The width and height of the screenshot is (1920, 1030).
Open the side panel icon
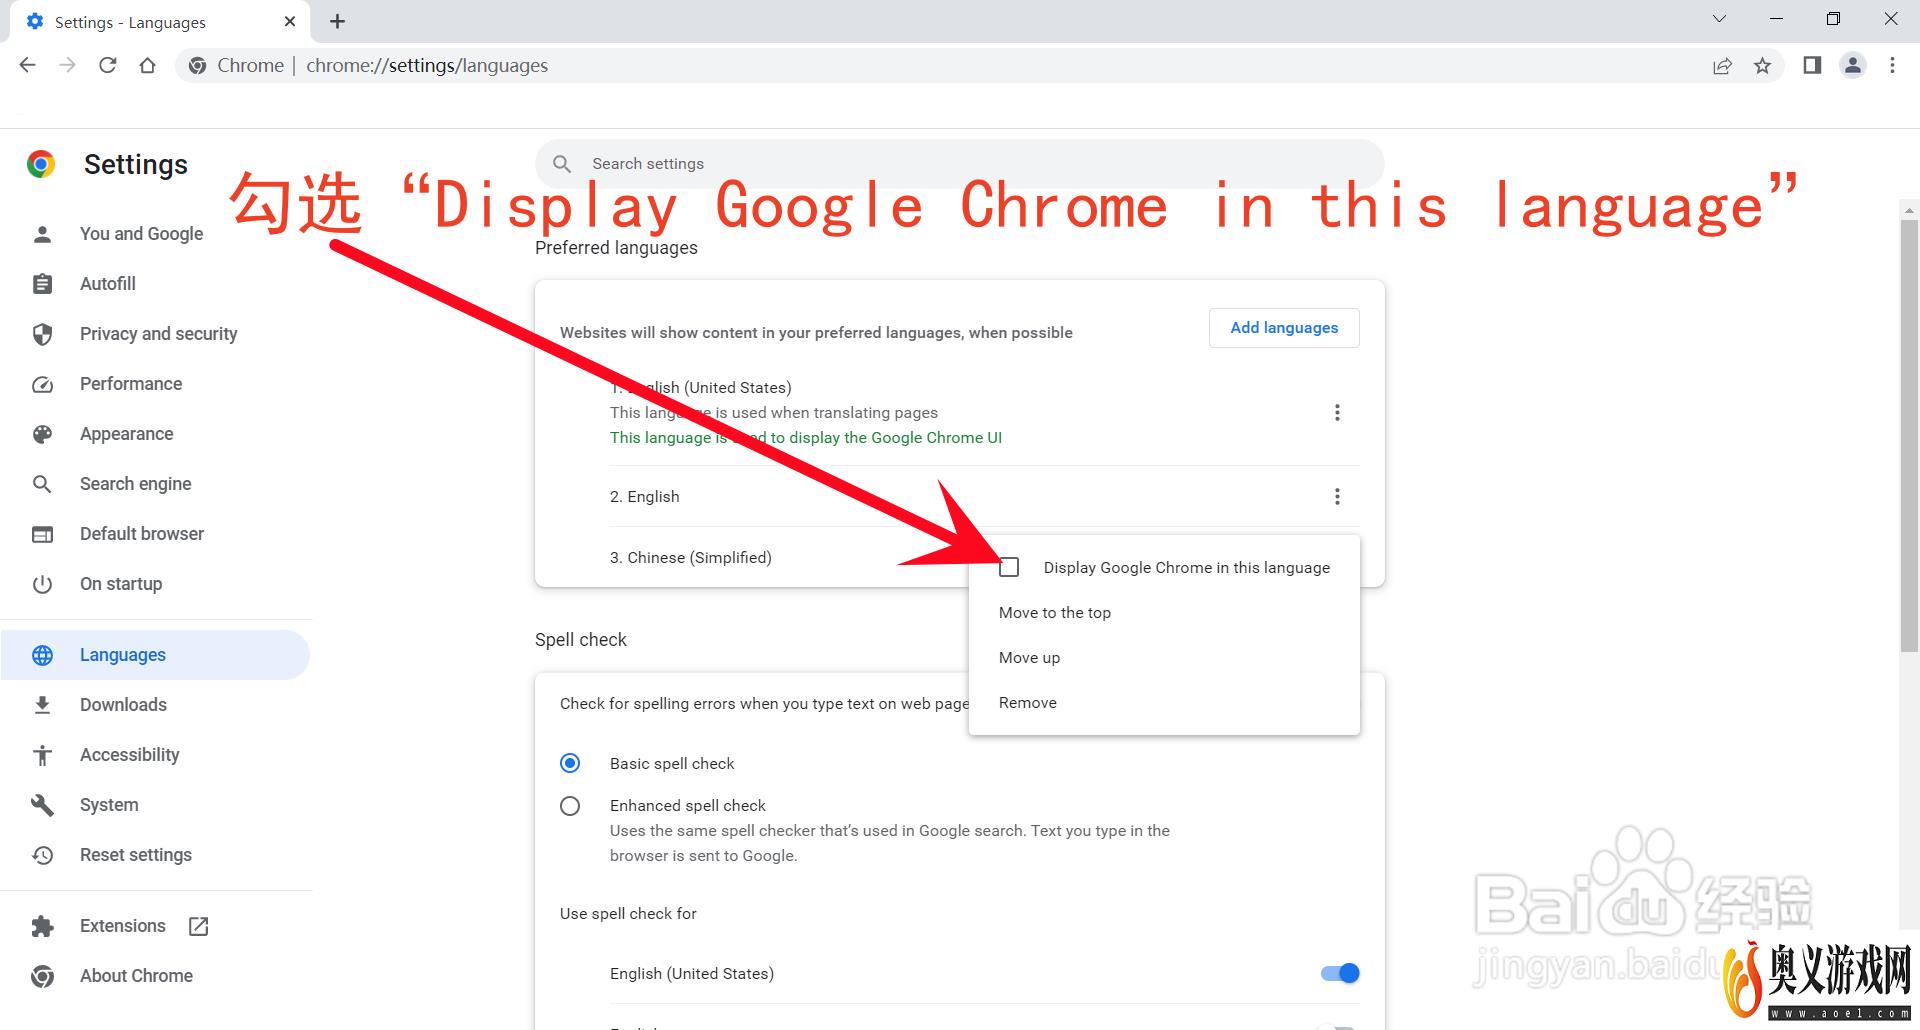tap(1812, 65)
